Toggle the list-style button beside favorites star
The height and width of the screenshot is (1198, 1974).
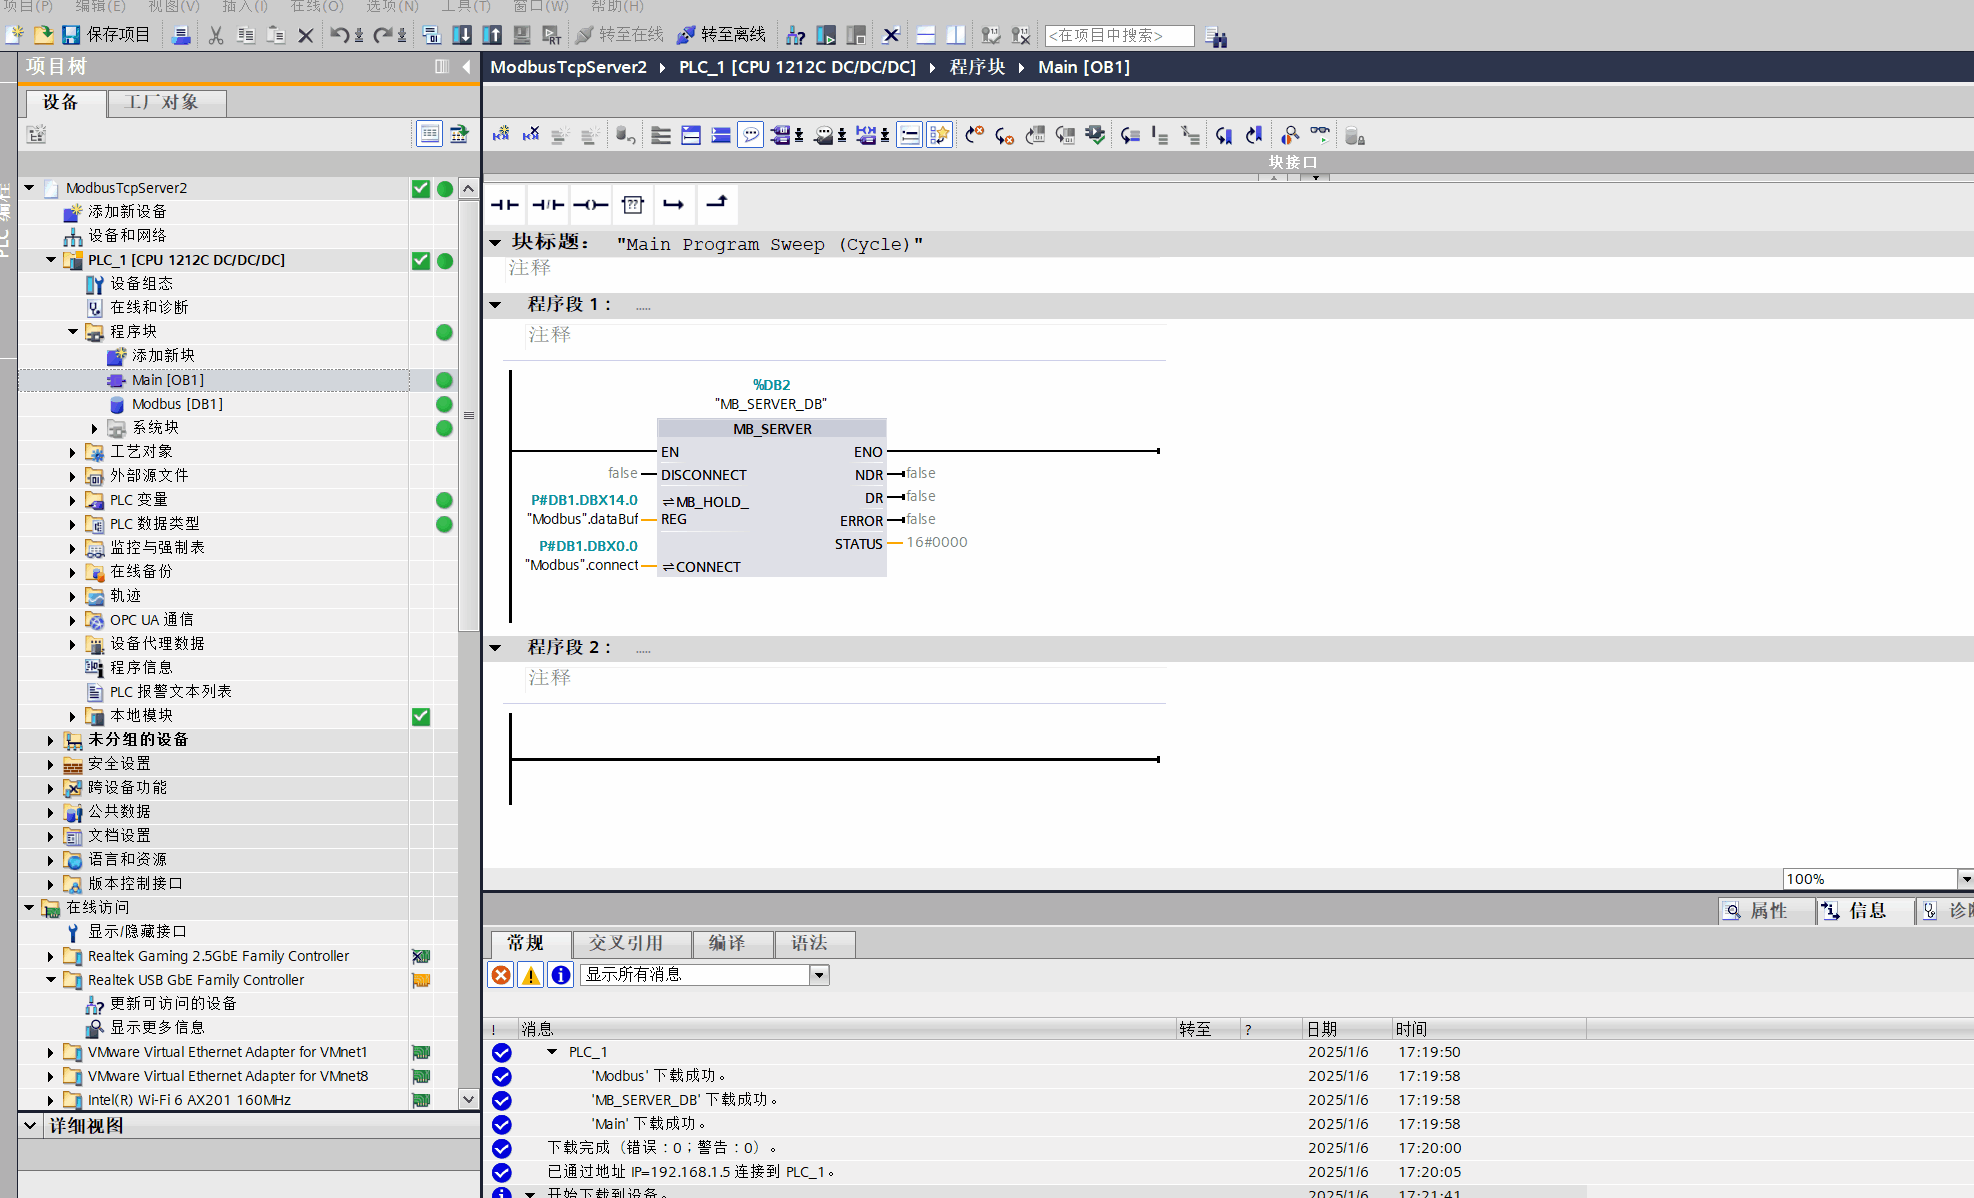[x=909, y=135]
